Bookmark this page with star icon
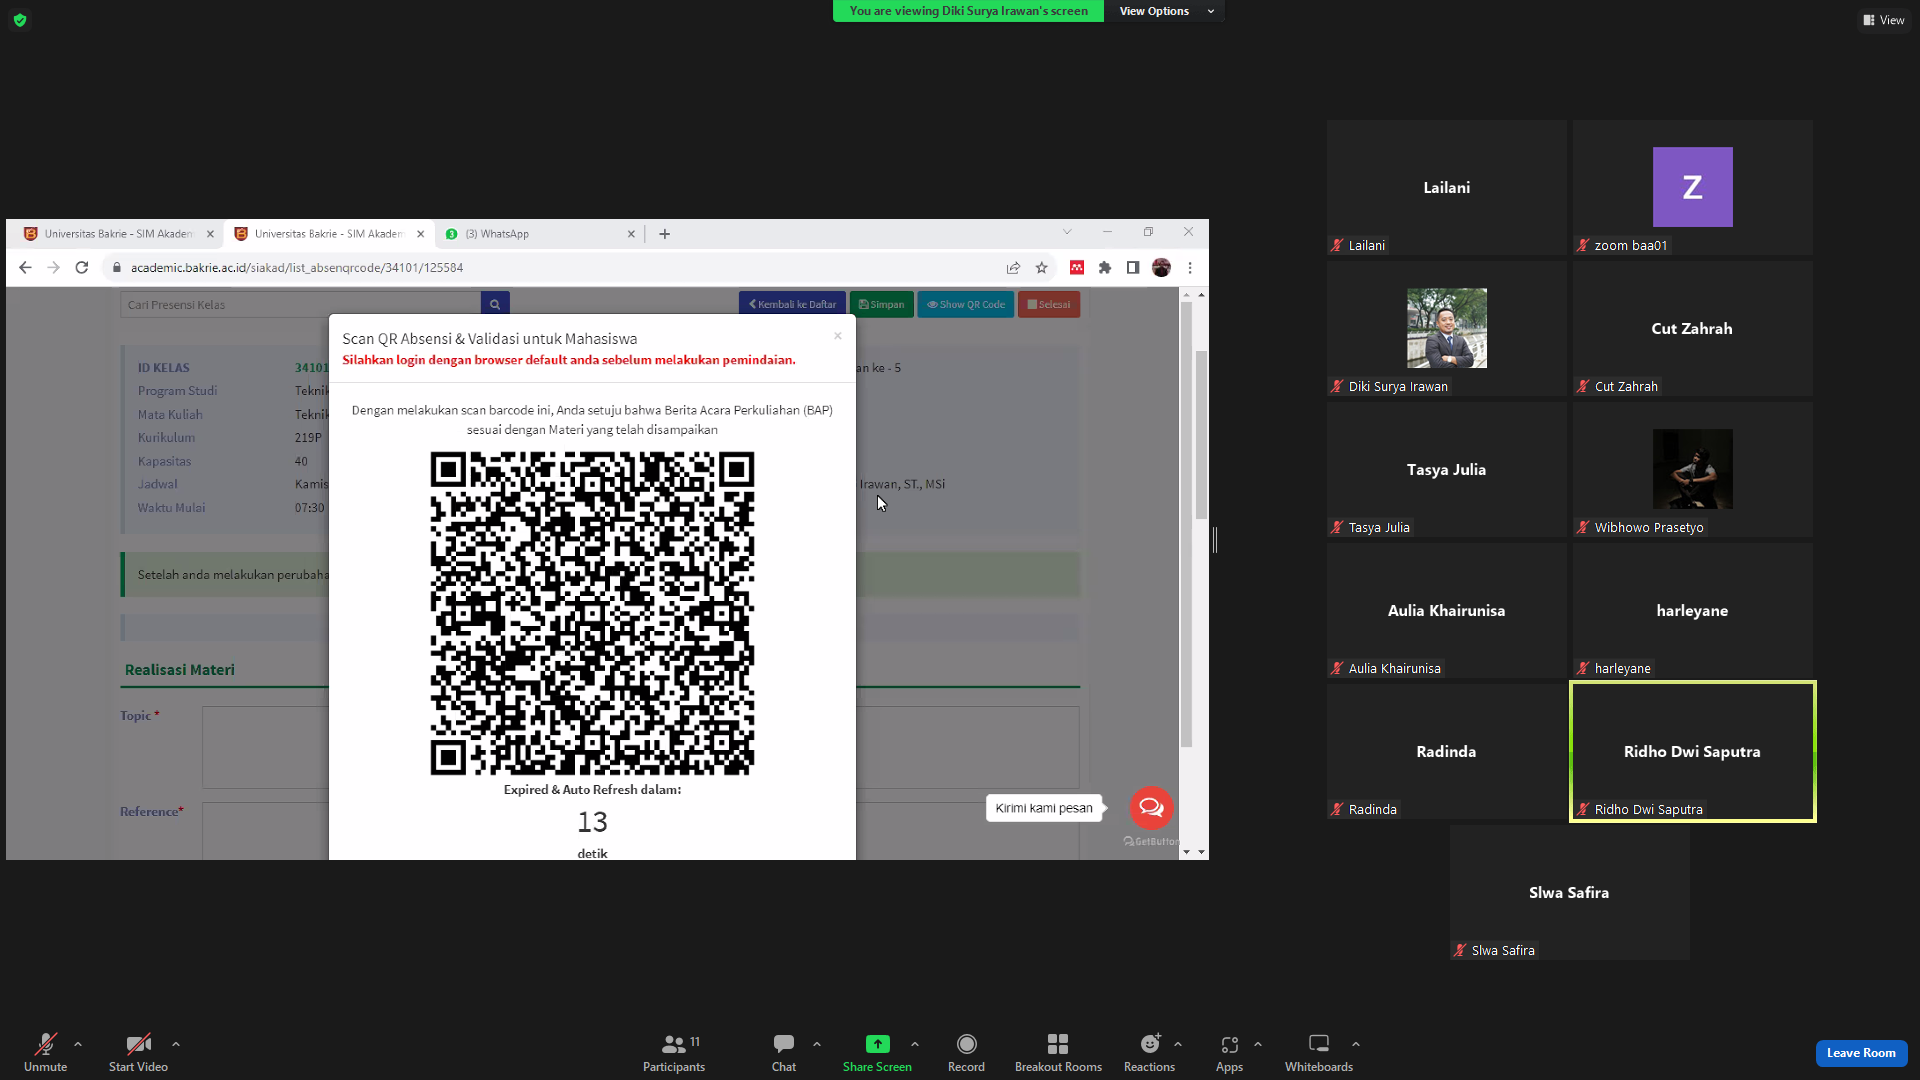This screenshot has height=1080, width=1920. point(1042,268)
